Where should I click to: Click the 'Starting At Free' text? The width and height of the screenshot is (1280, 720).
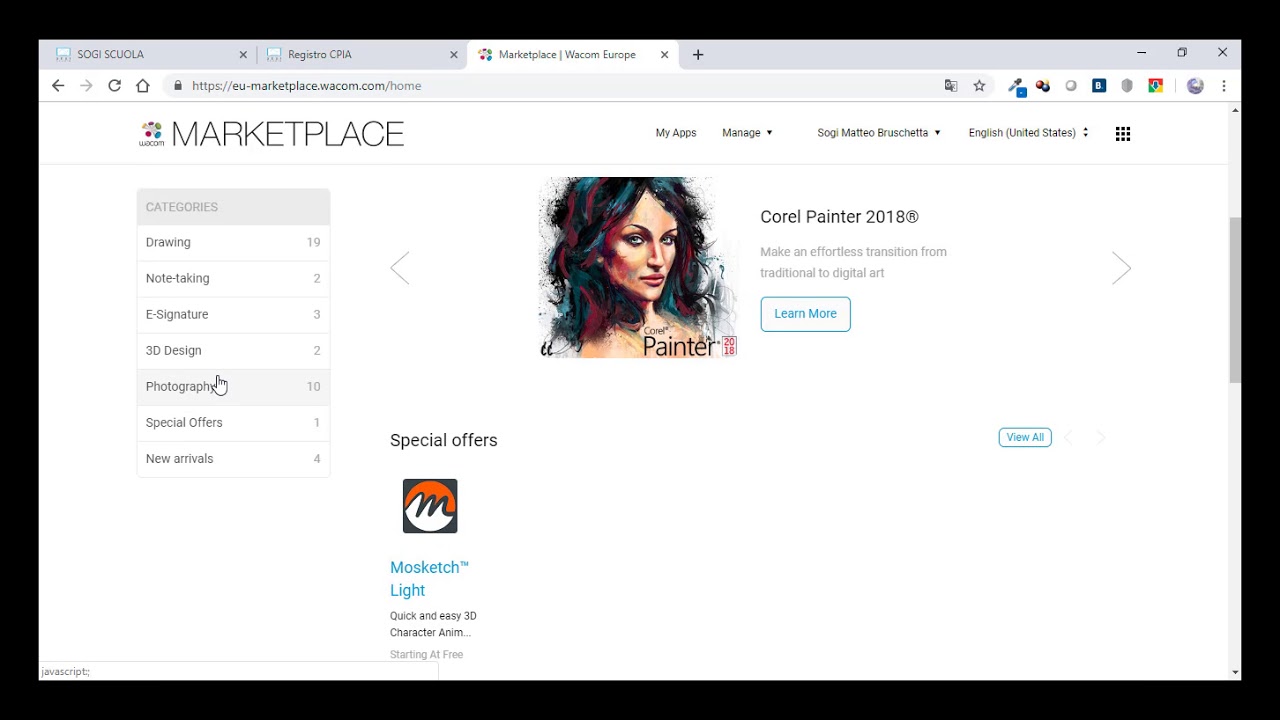[427, 655]
